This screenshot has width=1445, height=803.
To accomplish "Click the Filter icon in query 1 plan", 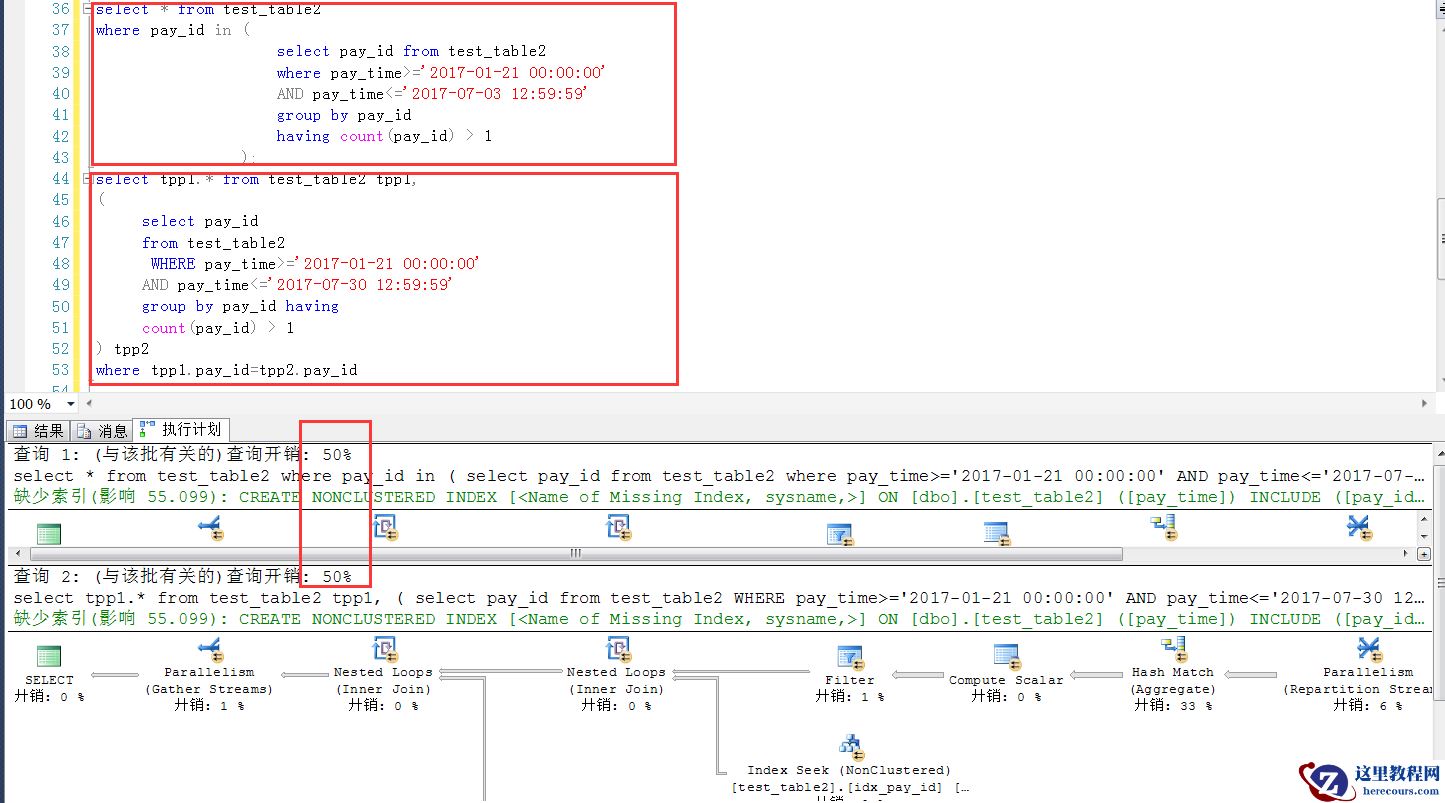I will click(839, 534).
